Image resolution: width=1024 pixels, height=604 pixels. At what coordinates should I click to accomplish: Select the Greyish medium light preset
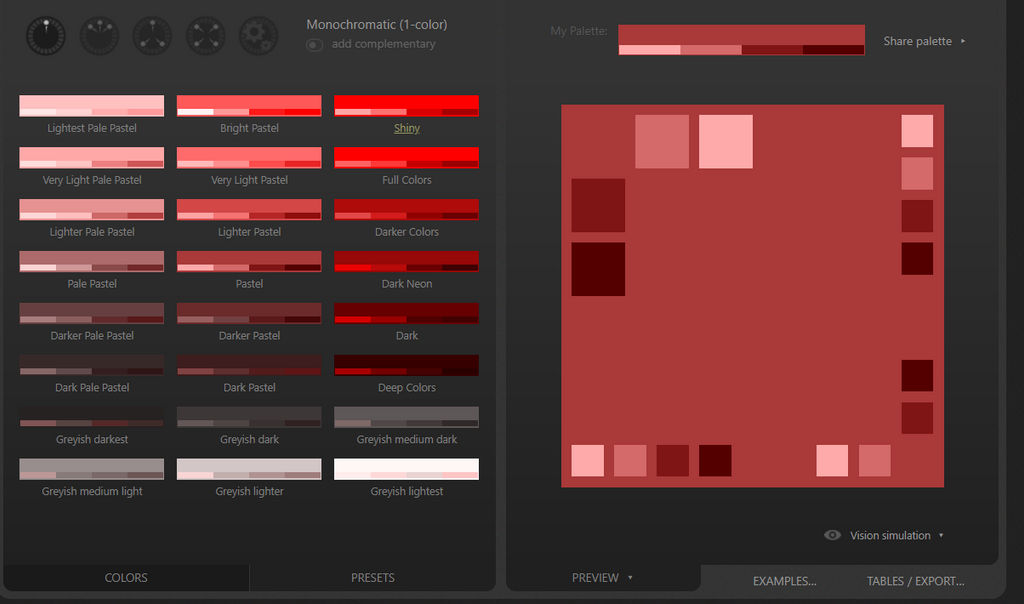point(91,469)
